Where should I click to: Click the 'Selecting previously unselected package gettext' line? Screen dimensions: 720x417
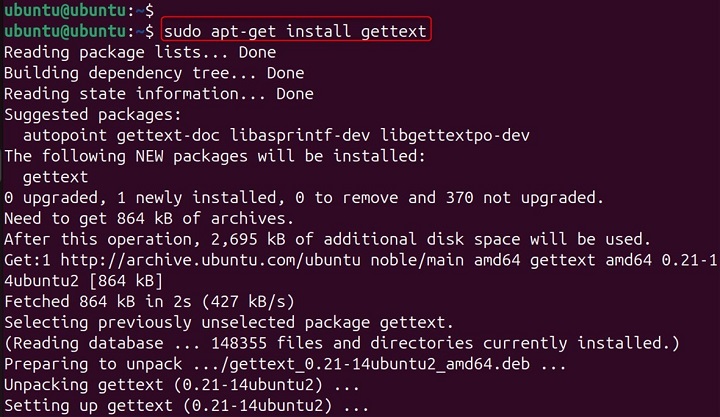point(229,323)
